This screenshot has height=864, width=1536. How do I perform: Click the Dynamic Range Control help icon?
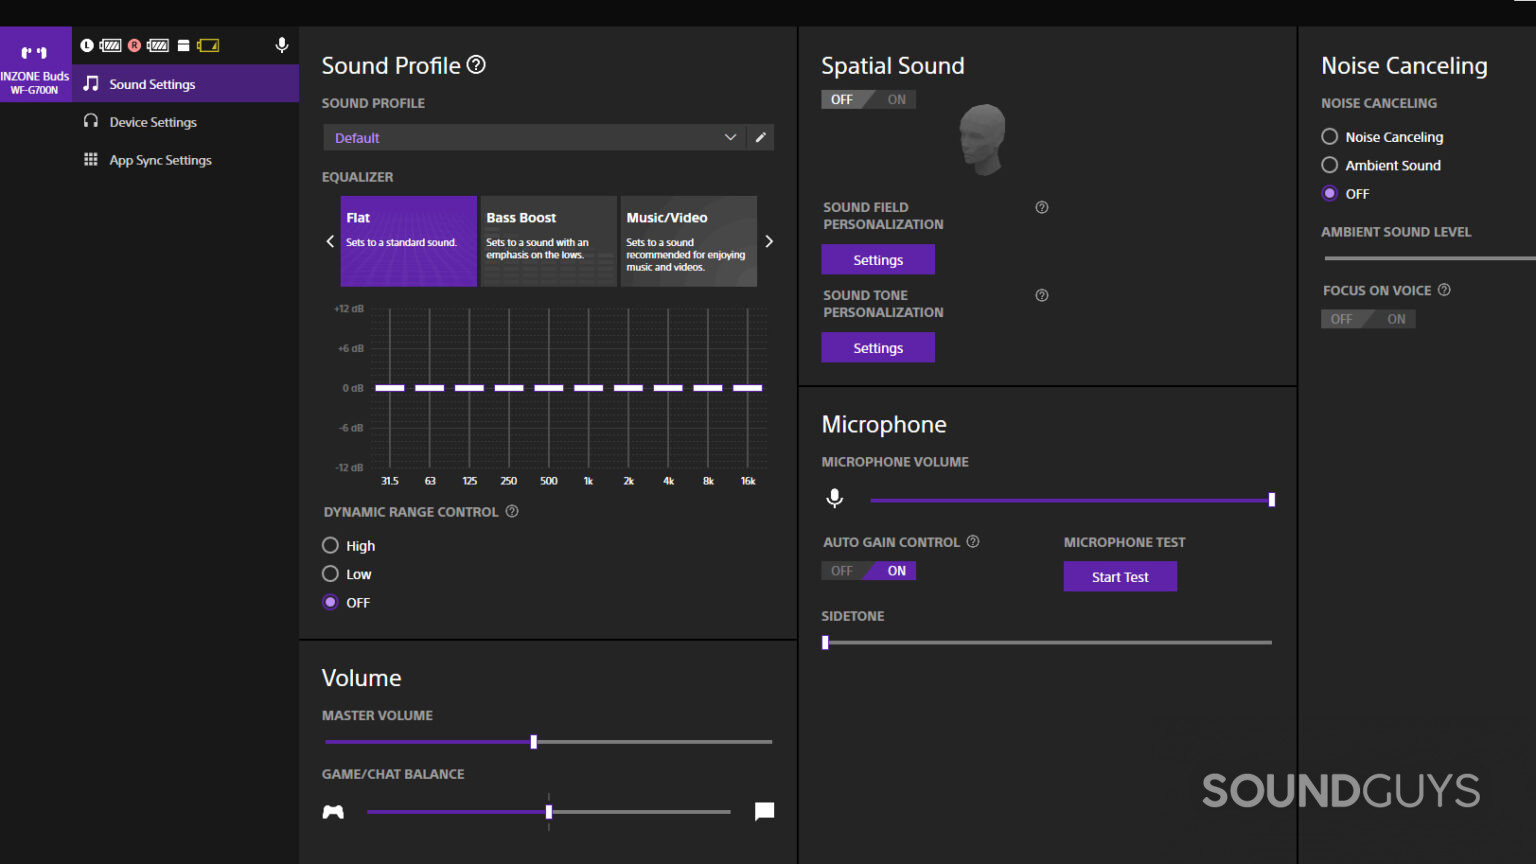tap(512, 512)
